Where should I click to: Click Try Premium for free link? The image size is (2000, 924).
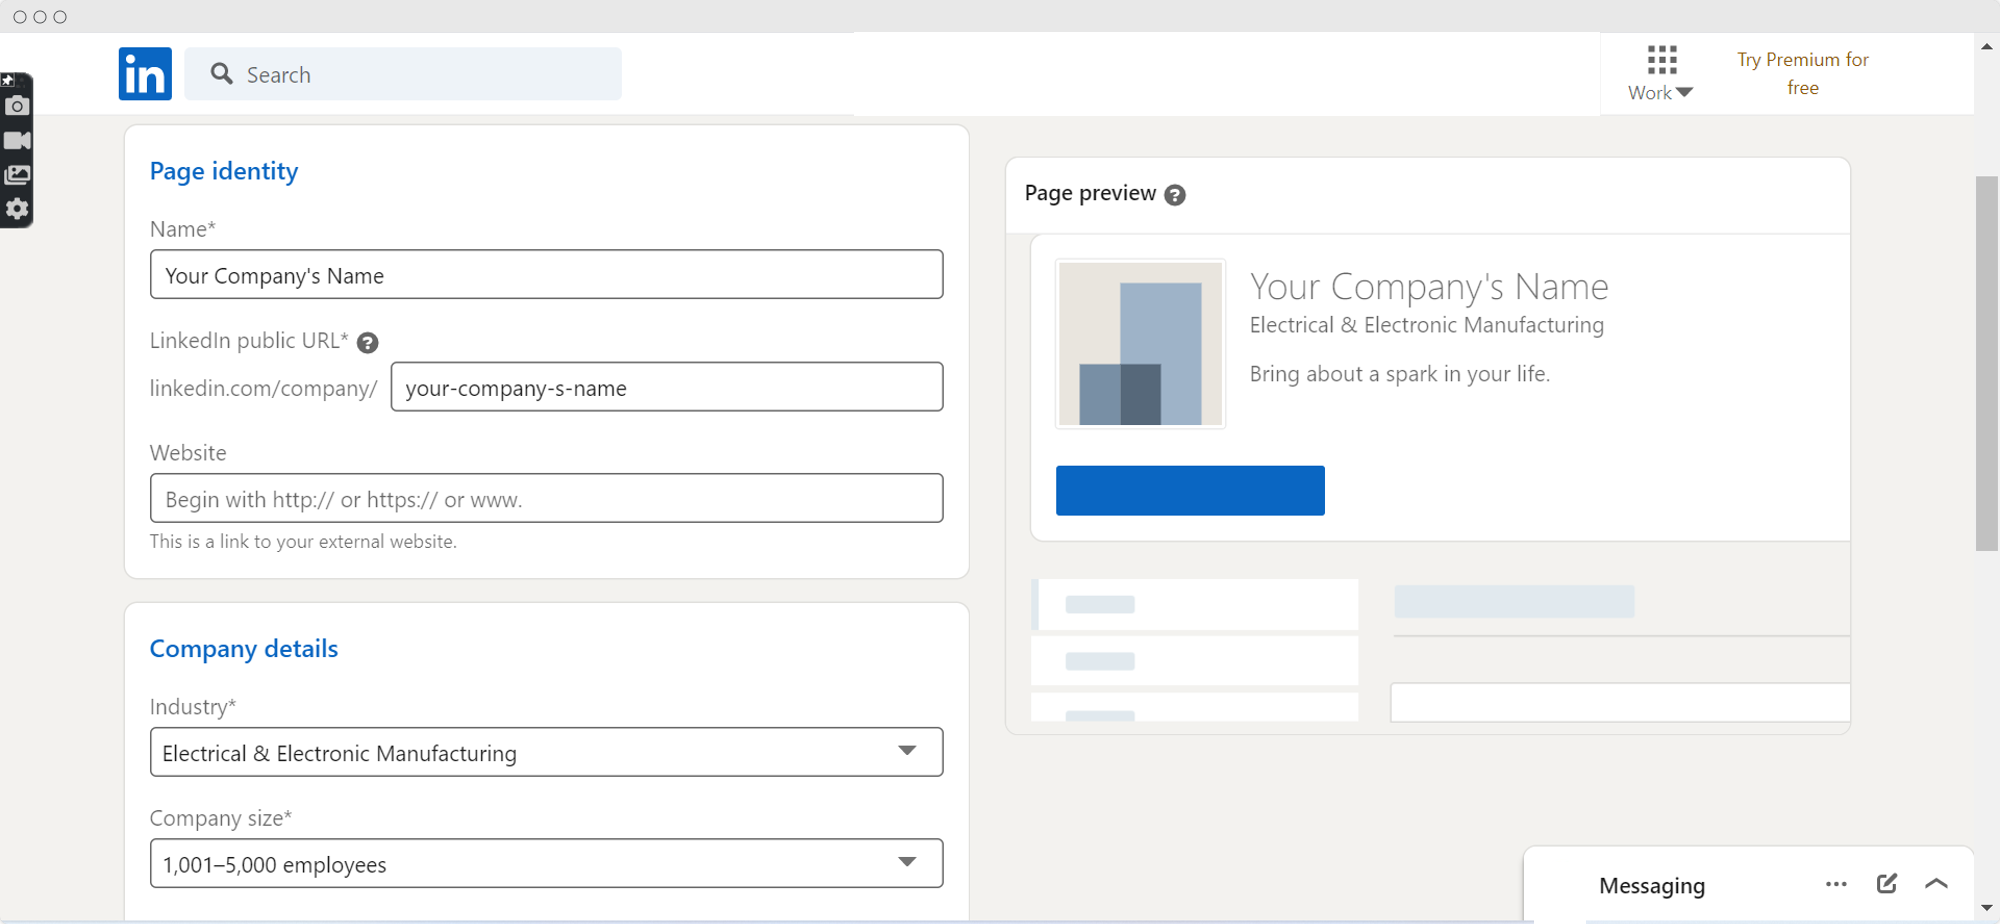1803,74
